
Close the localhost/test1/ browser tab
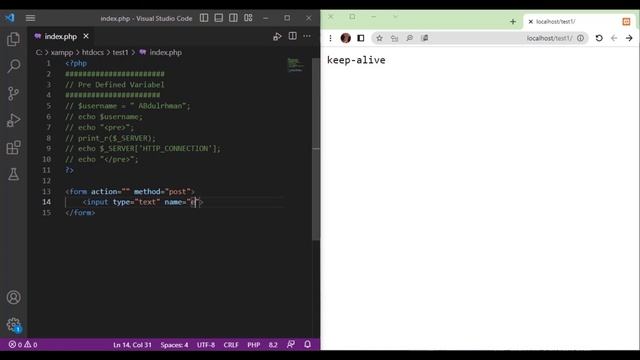pyautogui.click(x=531, y=22)
